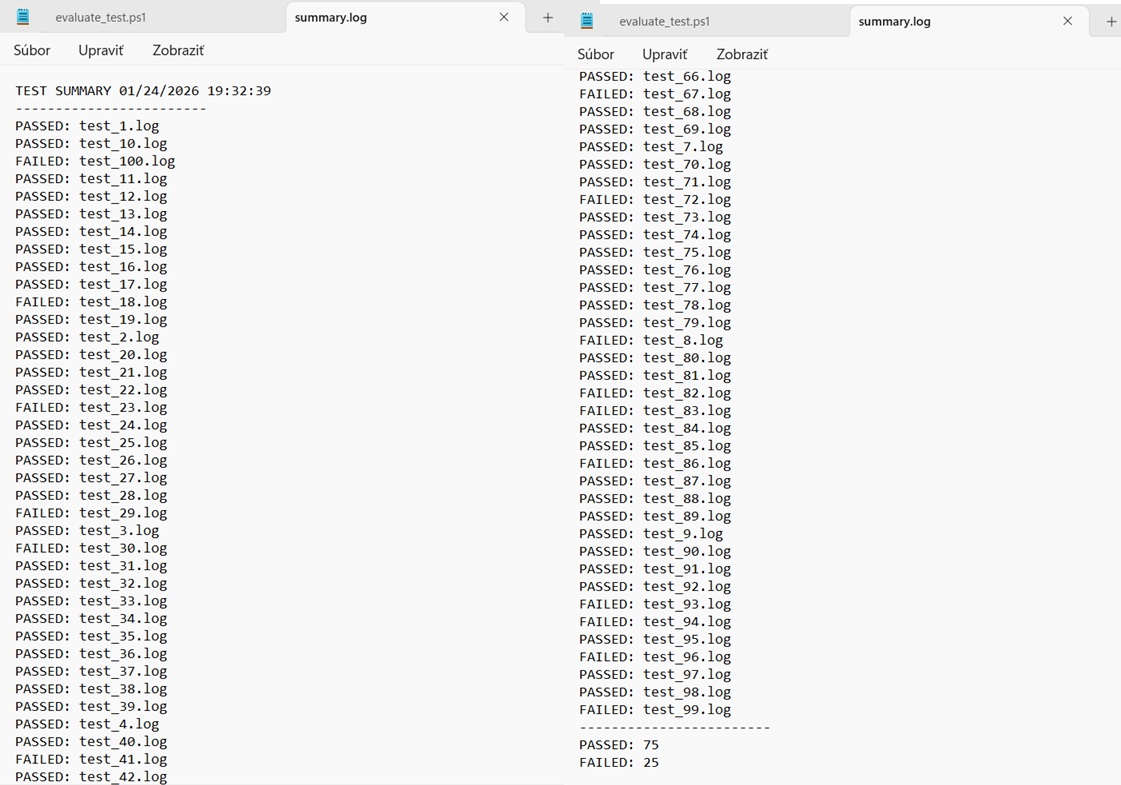The width and height of the screenshot is (1121, 785).
Task: Select the summary.log tab in the right window
Action: click(x=894, y=22)
